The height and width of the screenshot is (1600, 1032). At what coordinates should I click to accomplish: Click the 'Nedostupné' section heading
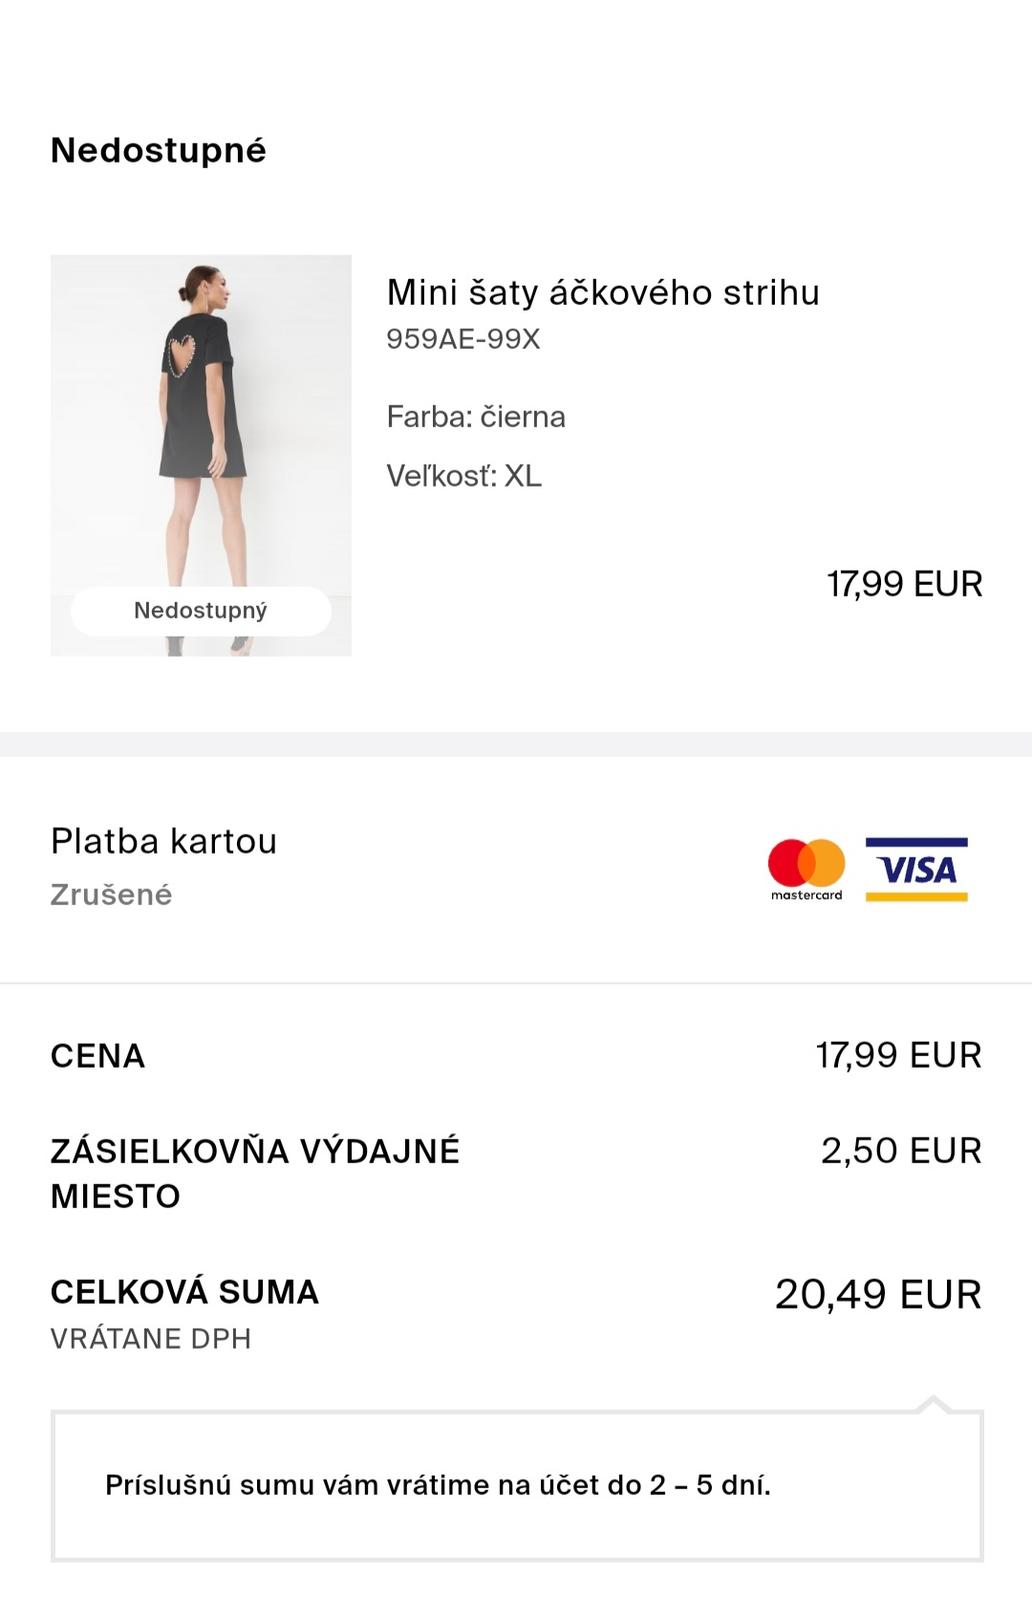click(158, 150)
